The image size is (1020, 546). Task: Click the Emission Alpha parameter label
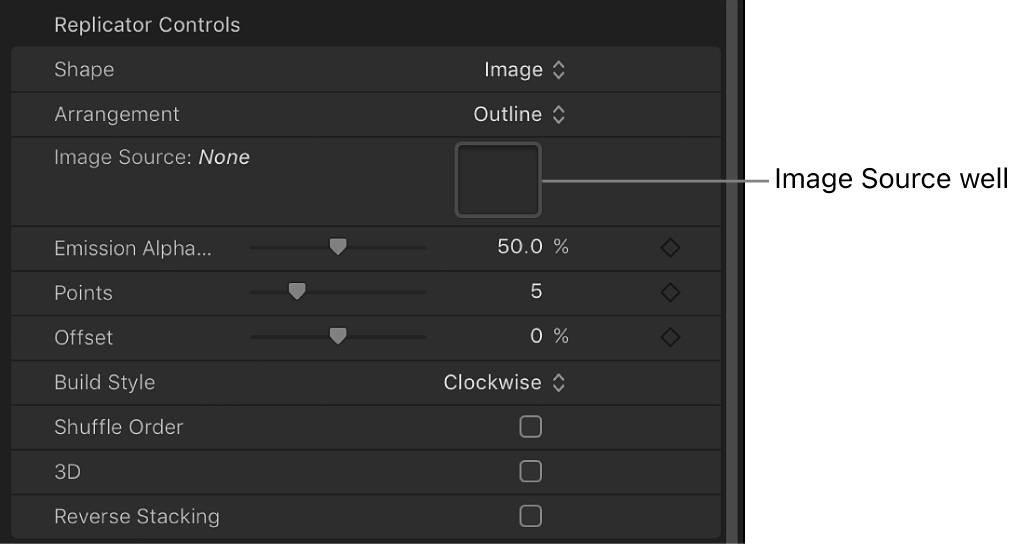pos(133,249)
